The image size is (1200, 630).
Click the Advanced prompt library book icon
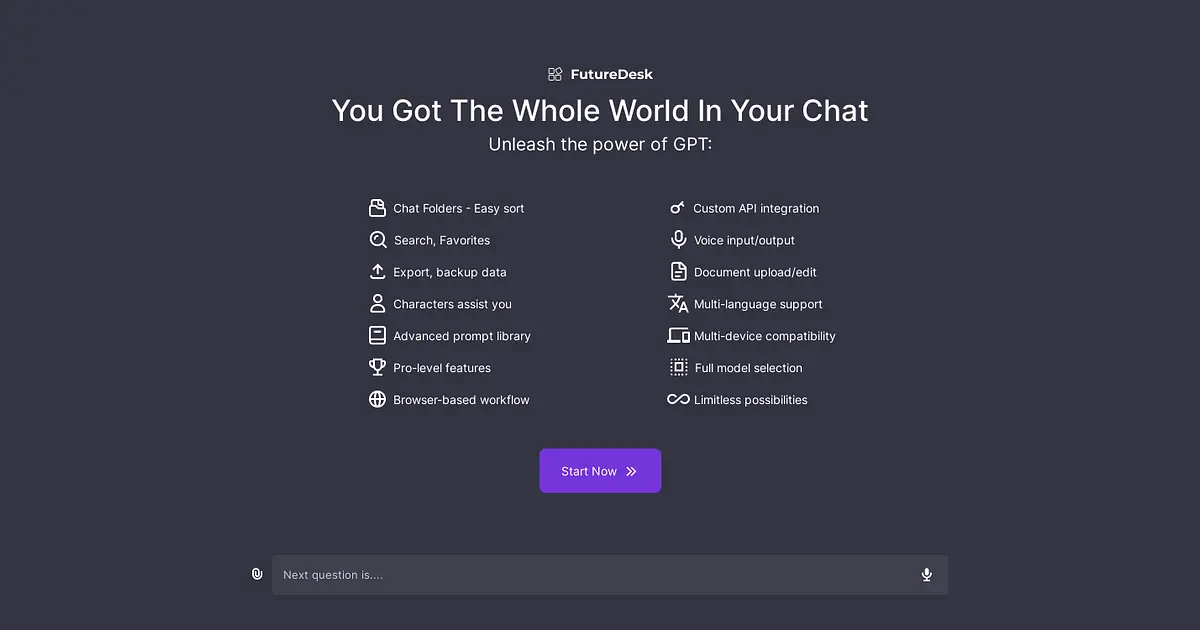(x=377, y=336)
